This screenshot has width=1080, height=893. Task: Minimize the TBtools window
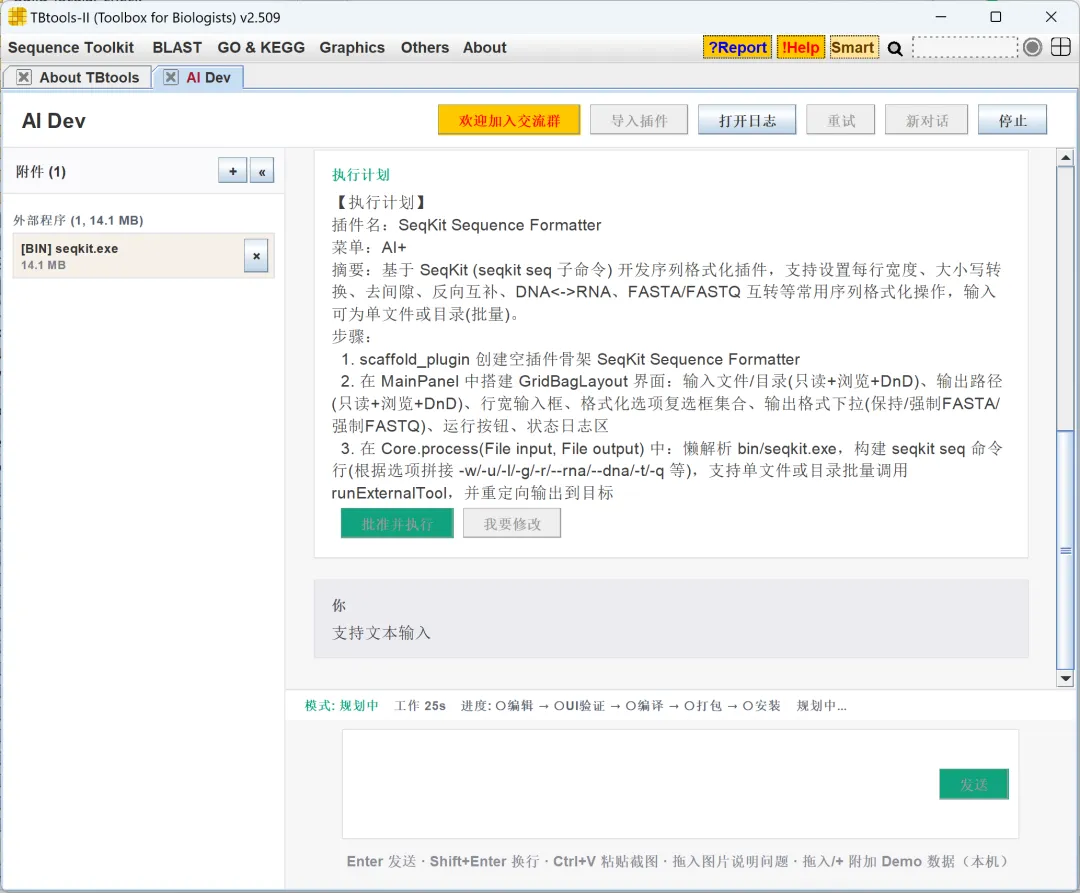click(941, 17)
